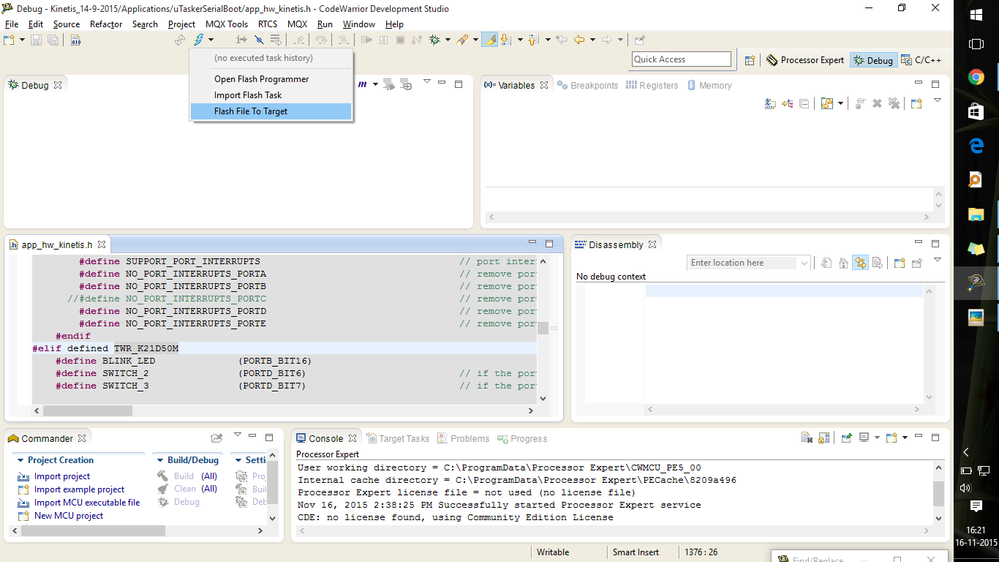Click the yellow Back navigation arrow

(x=579, y=40)
